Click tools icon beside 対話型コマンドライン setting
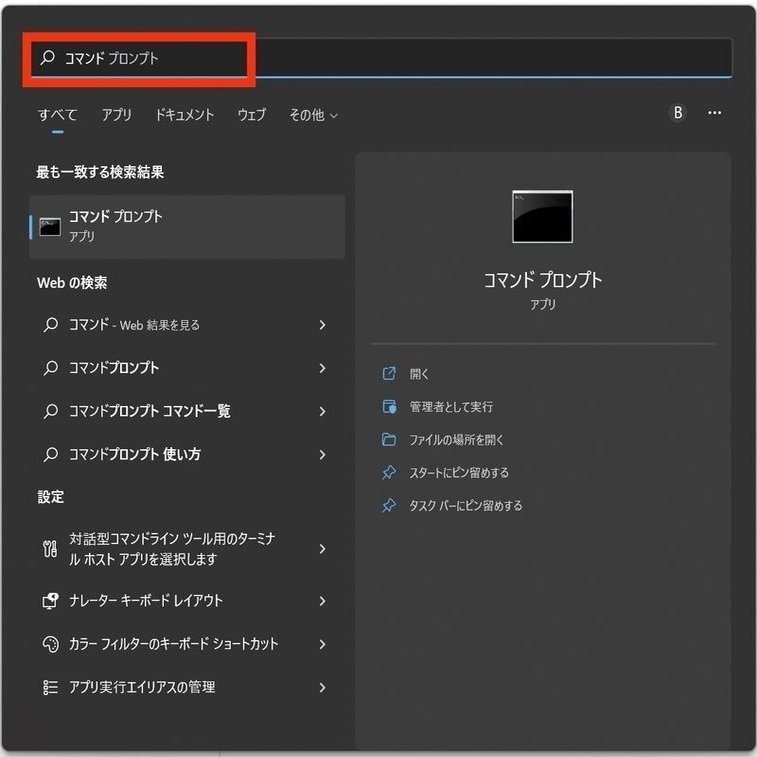Image resolution: width=757 pixels, height=757 pixels. coord(50,549)
